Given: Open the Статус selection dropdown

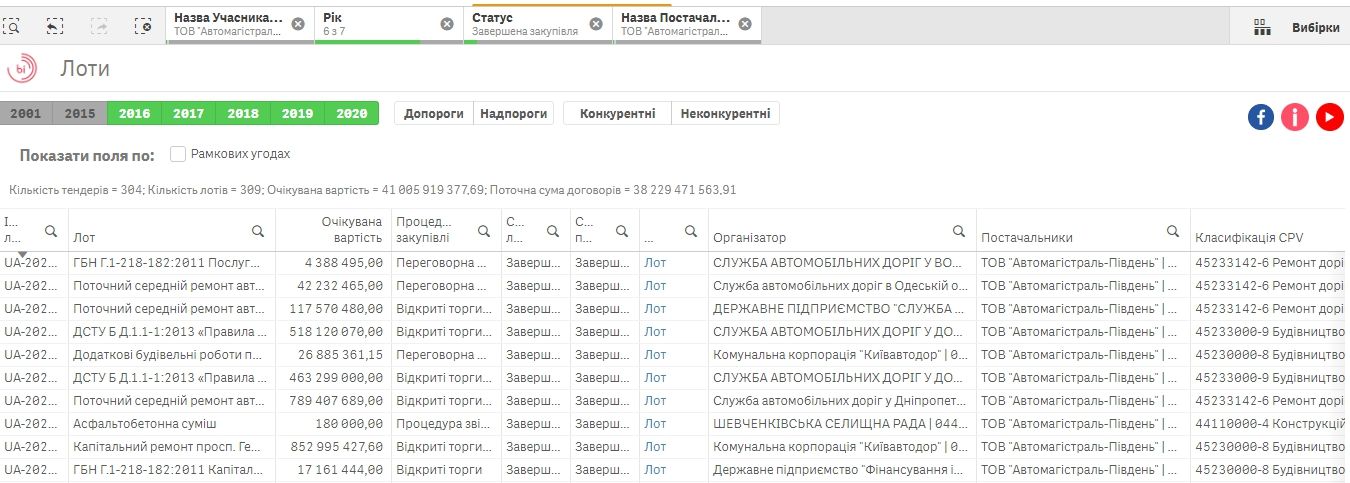Looking at the screenshot, I should 539,24.
